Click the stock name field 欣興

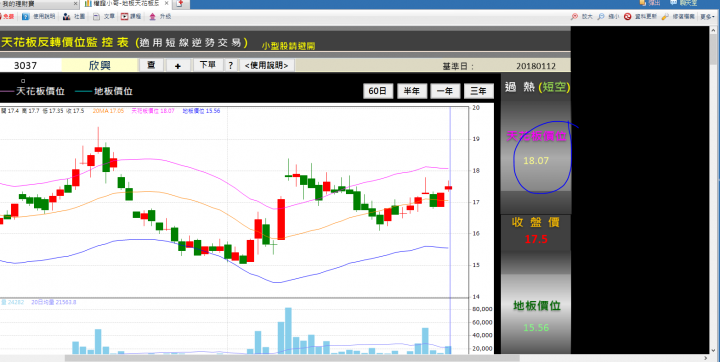[100, 65]
